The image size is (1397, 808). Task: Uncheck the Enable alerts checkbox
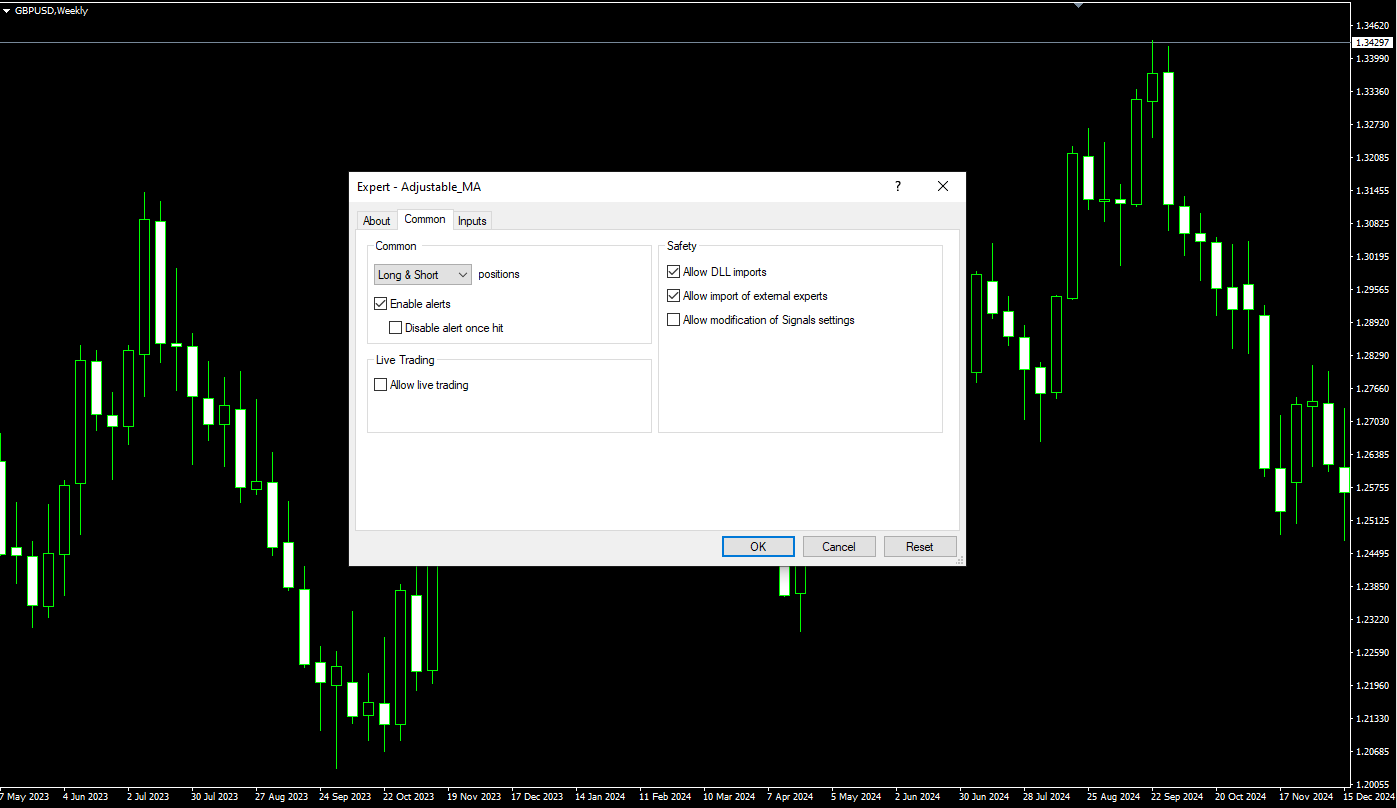[x=381, y=304]
